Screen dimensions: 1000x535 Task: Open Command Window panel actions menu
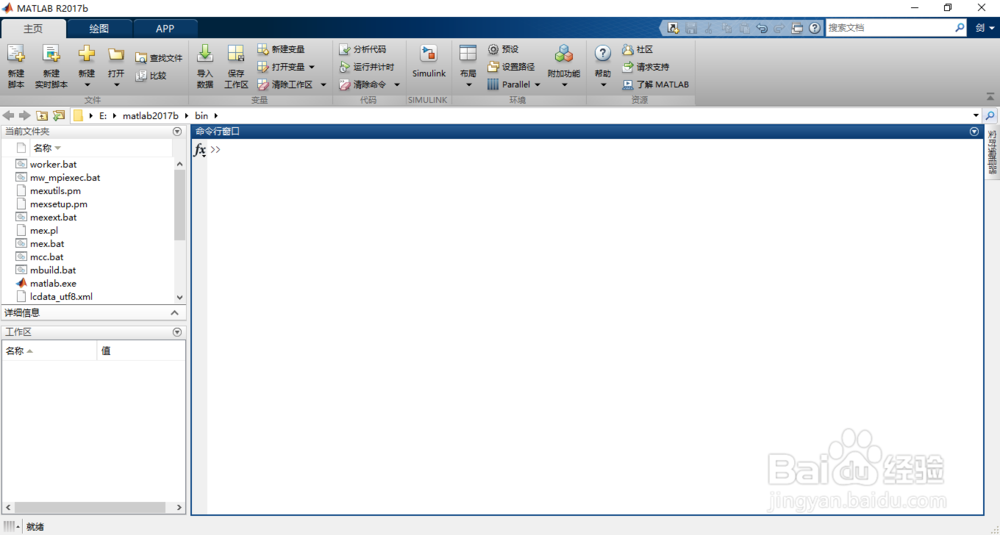coord(974,131)
